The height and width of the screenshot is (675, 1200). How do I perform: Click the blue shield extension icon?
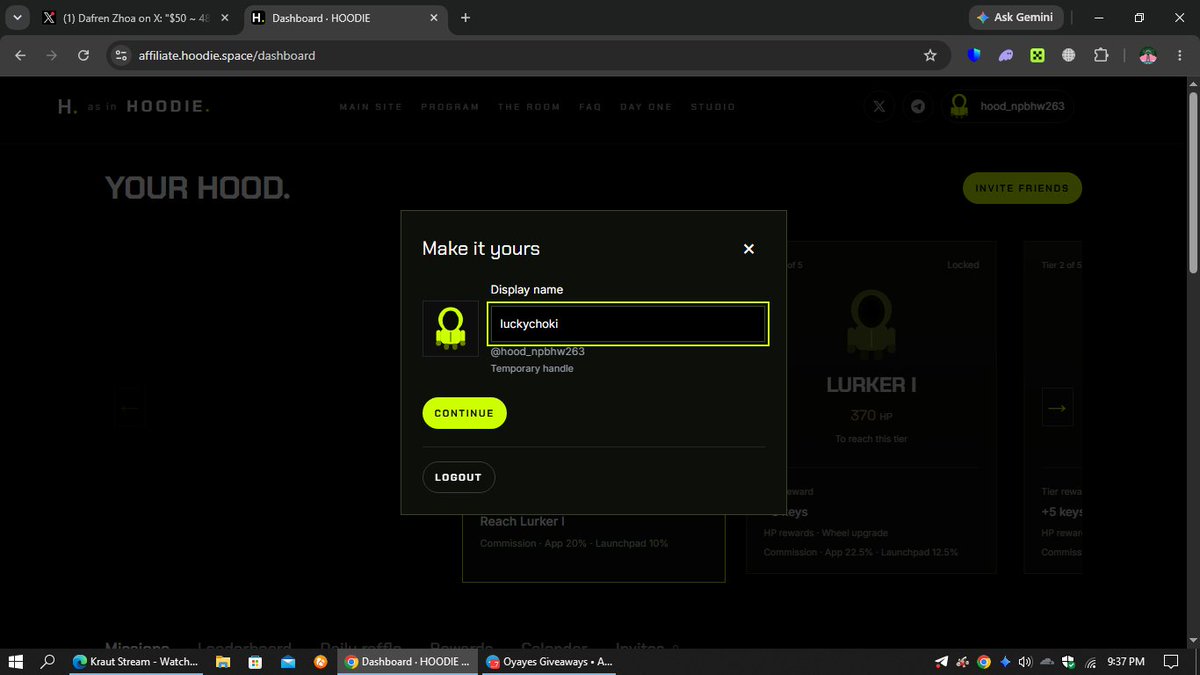point(974,55)
